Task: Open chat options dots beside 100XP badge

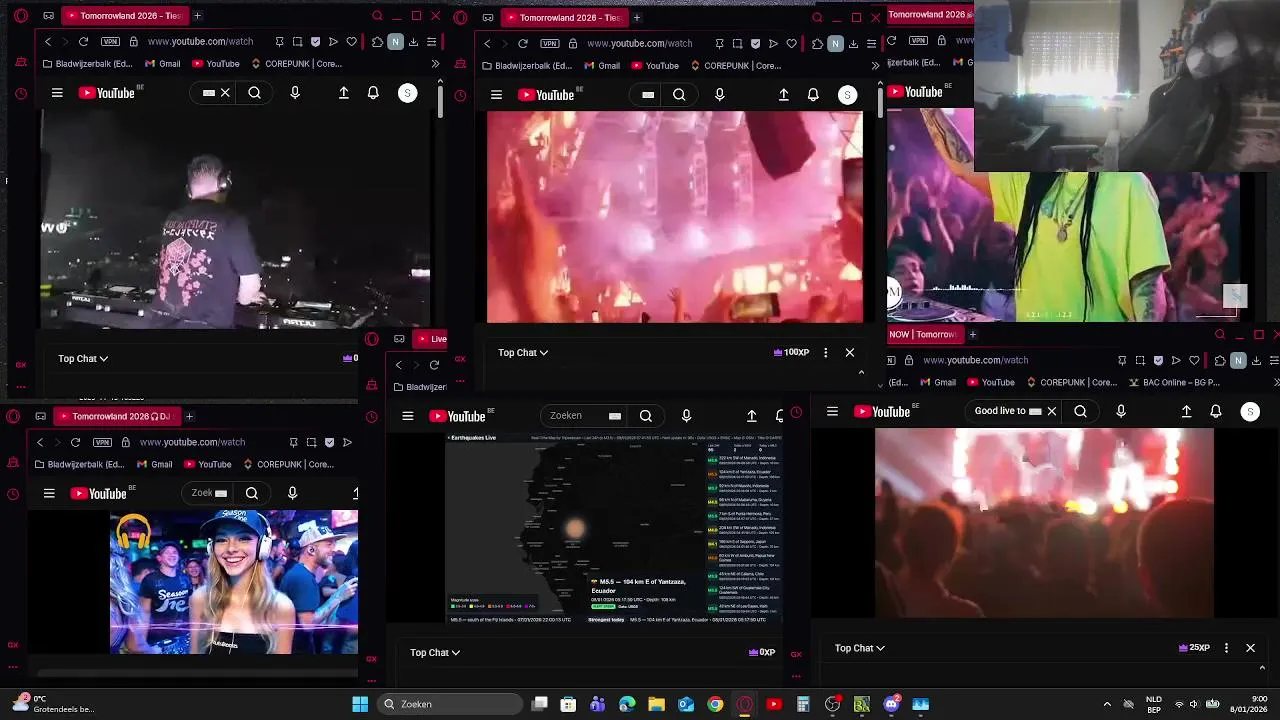Action: coord(825,352)
